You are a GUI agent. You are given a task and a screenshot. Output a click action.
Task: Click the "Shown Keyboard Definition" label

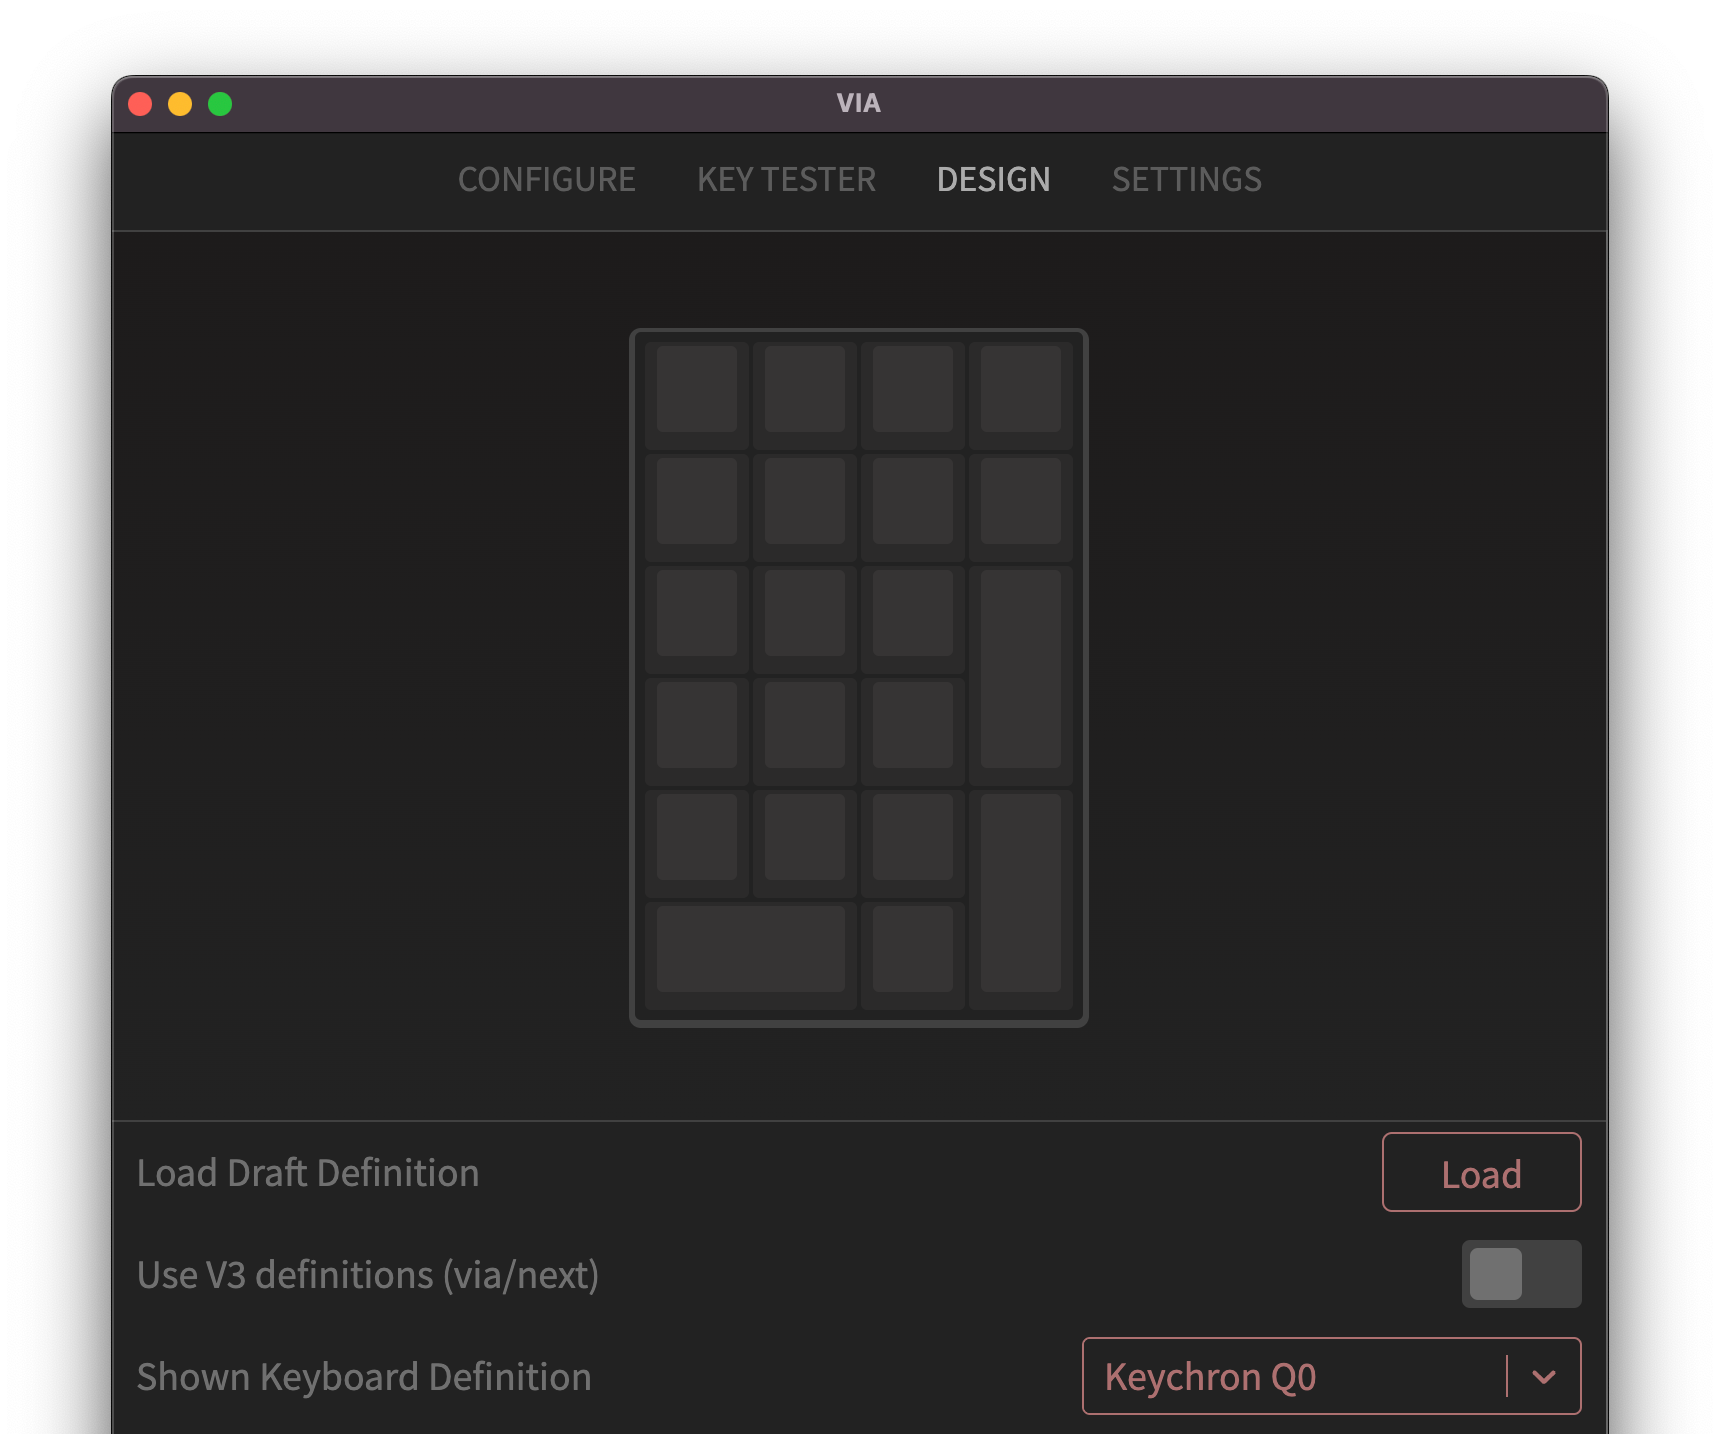pos(364,1377)
